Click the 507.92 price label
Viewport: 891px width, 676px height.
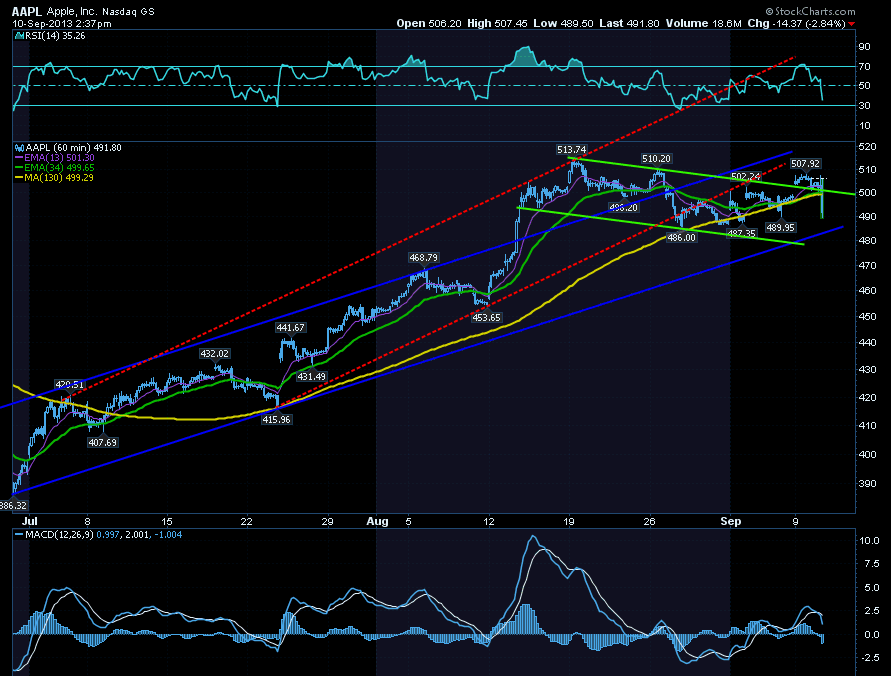click(805, 164)
